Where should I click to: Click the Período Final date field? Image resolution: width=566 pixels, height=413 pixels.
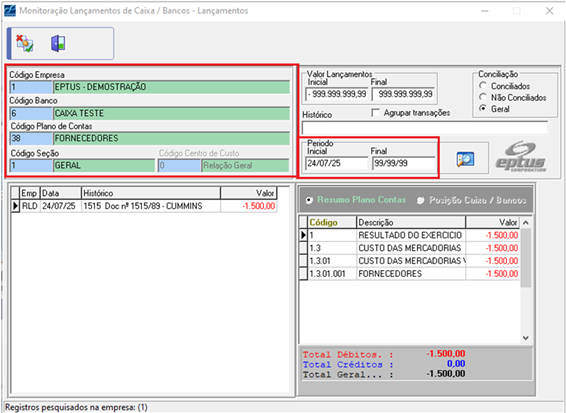point(404,163)
